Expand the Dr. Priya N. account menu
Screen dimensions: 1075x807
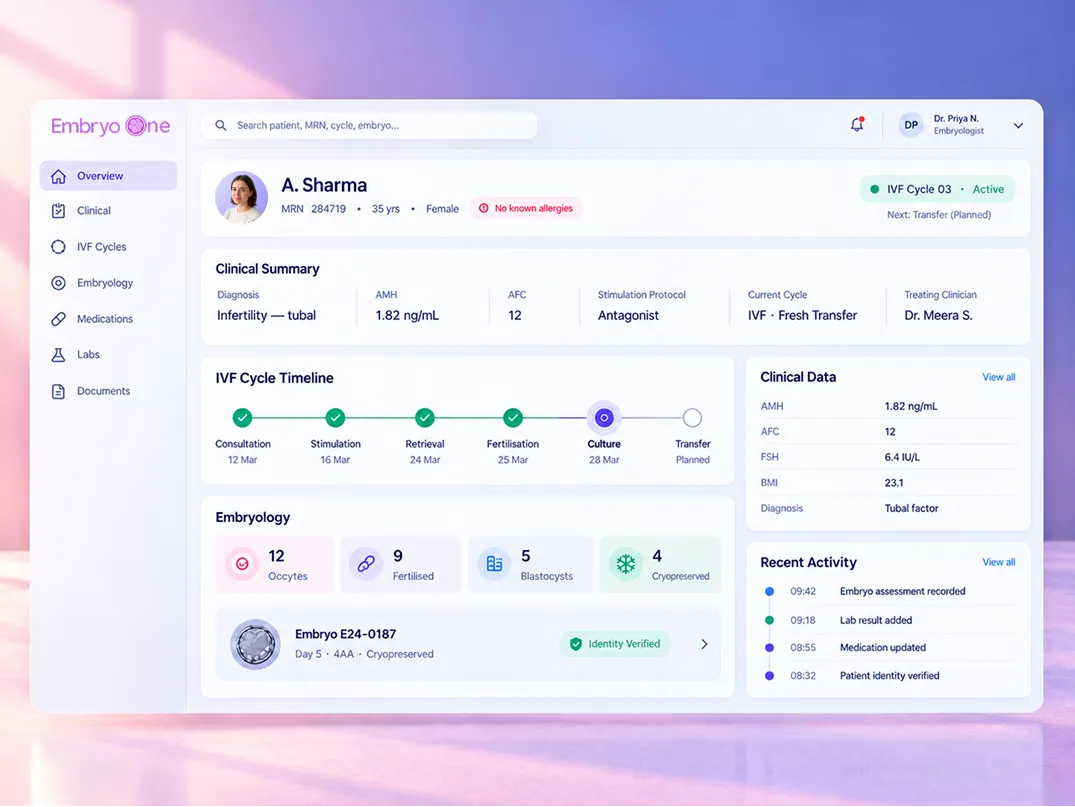pos(1018,125)
